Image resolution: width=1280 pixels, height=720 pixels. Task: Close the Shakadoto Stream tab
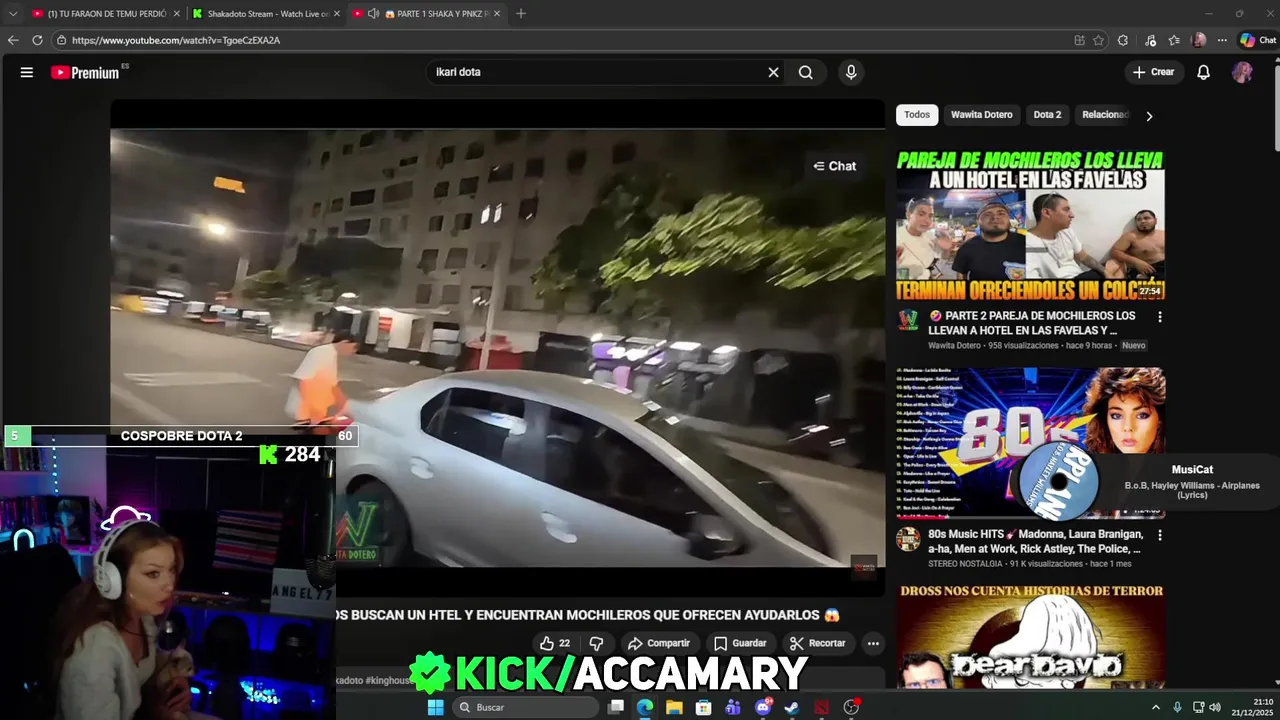(x=337, y=14)
